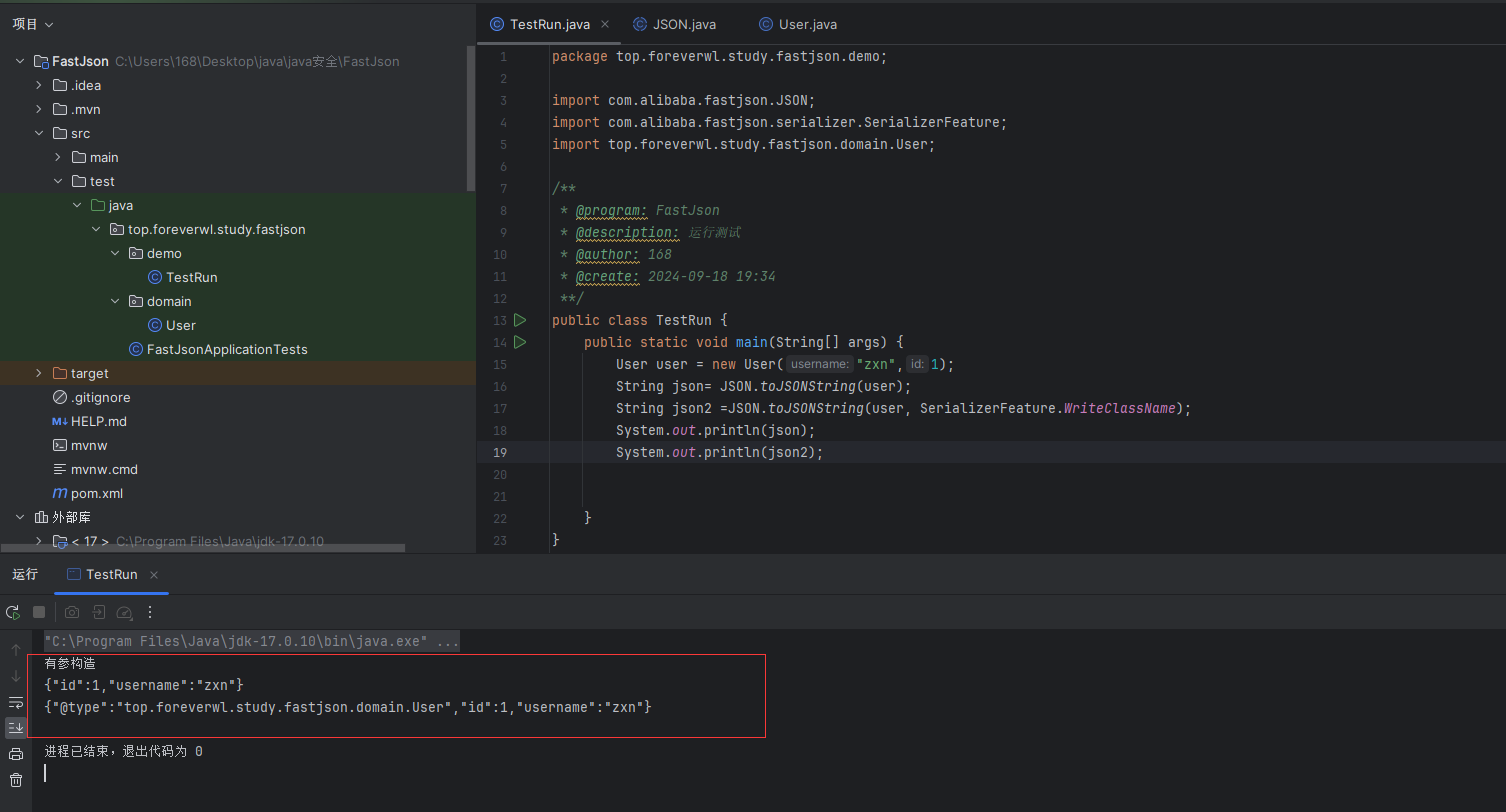
Task: Select User class in project tree
Action: click(x=180, y=325)
